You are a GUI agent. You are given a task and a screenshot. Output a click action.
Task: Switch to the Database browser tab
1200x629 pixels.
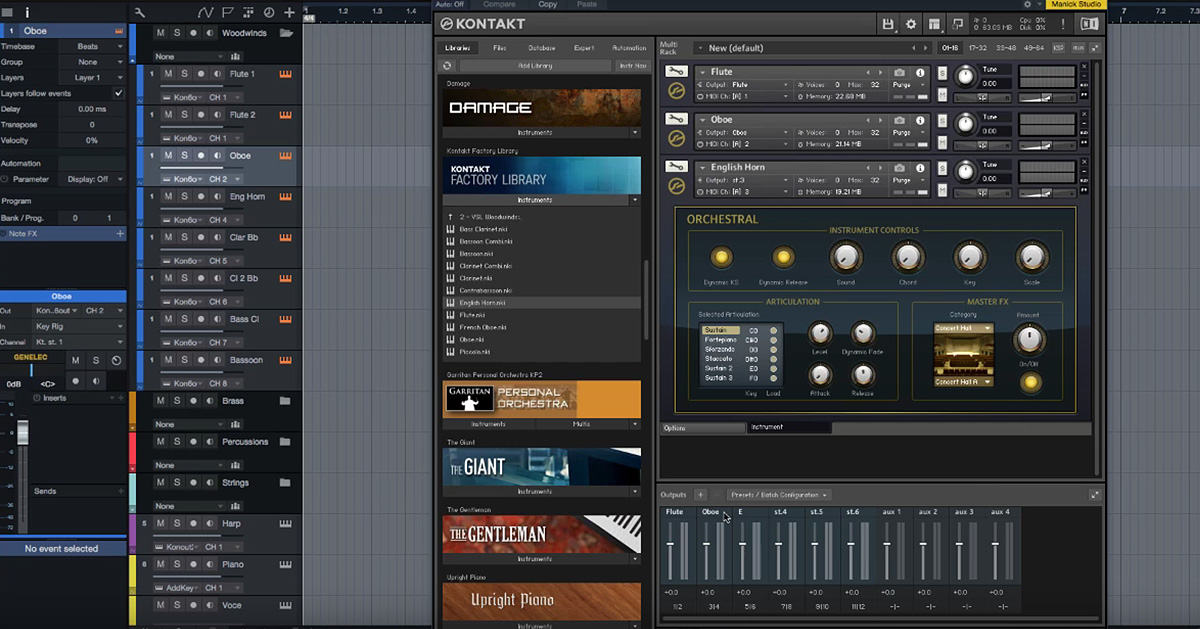[541, 48]
